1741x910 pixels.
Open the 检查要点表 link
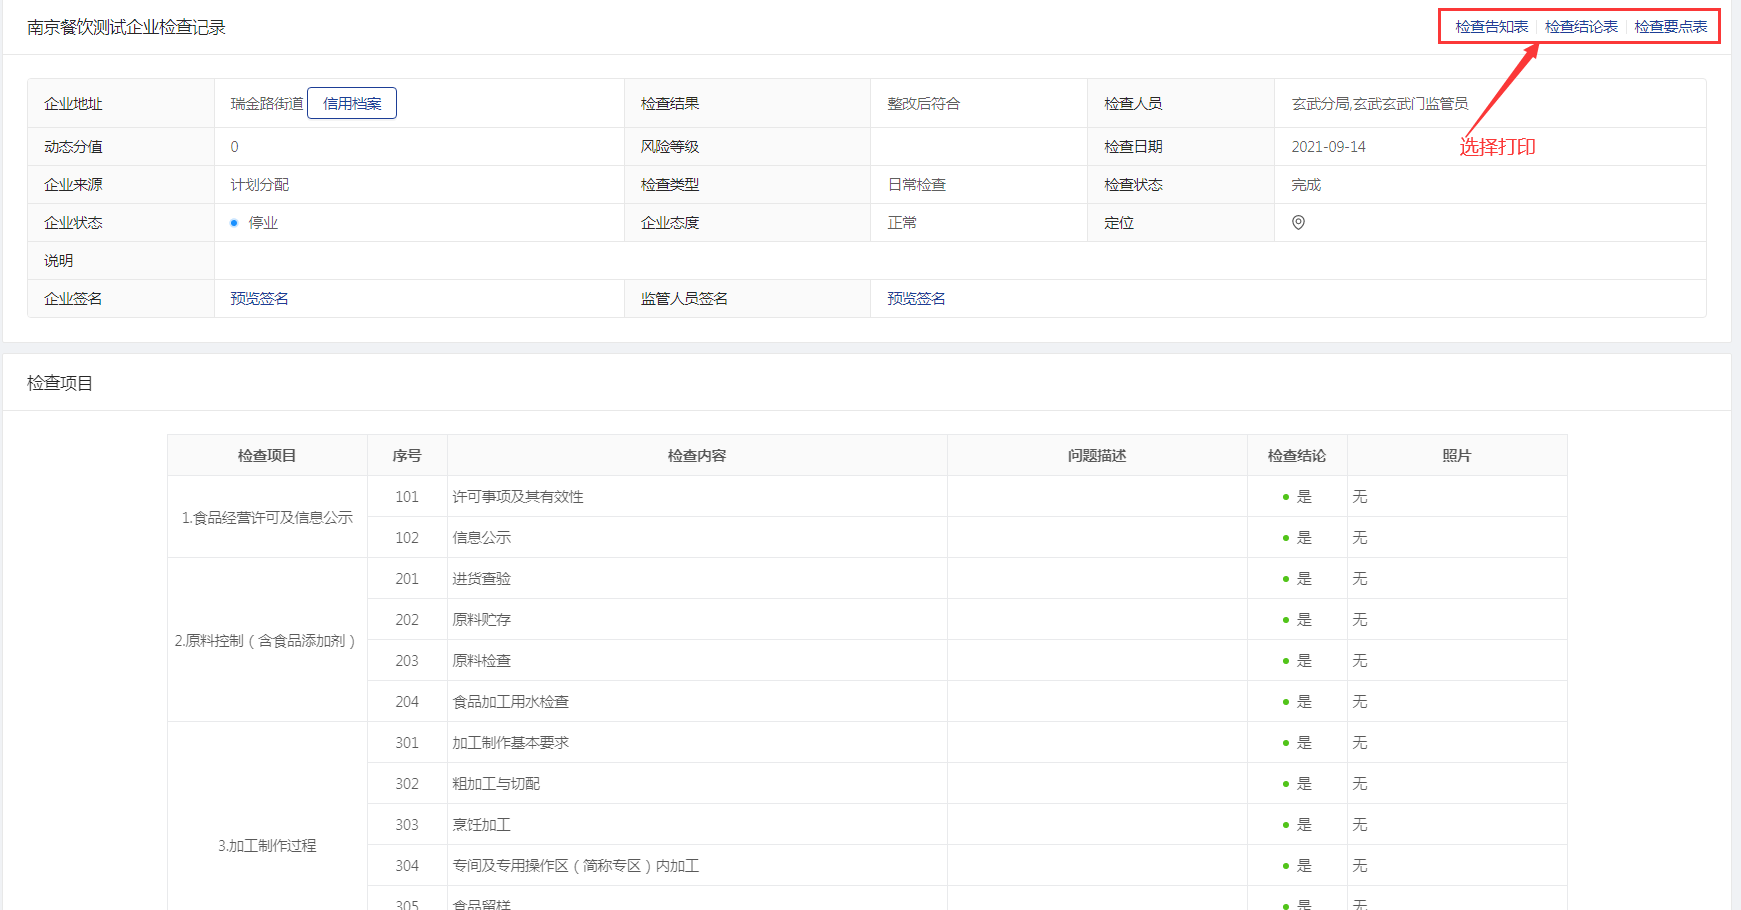[x=1670, y=27]
